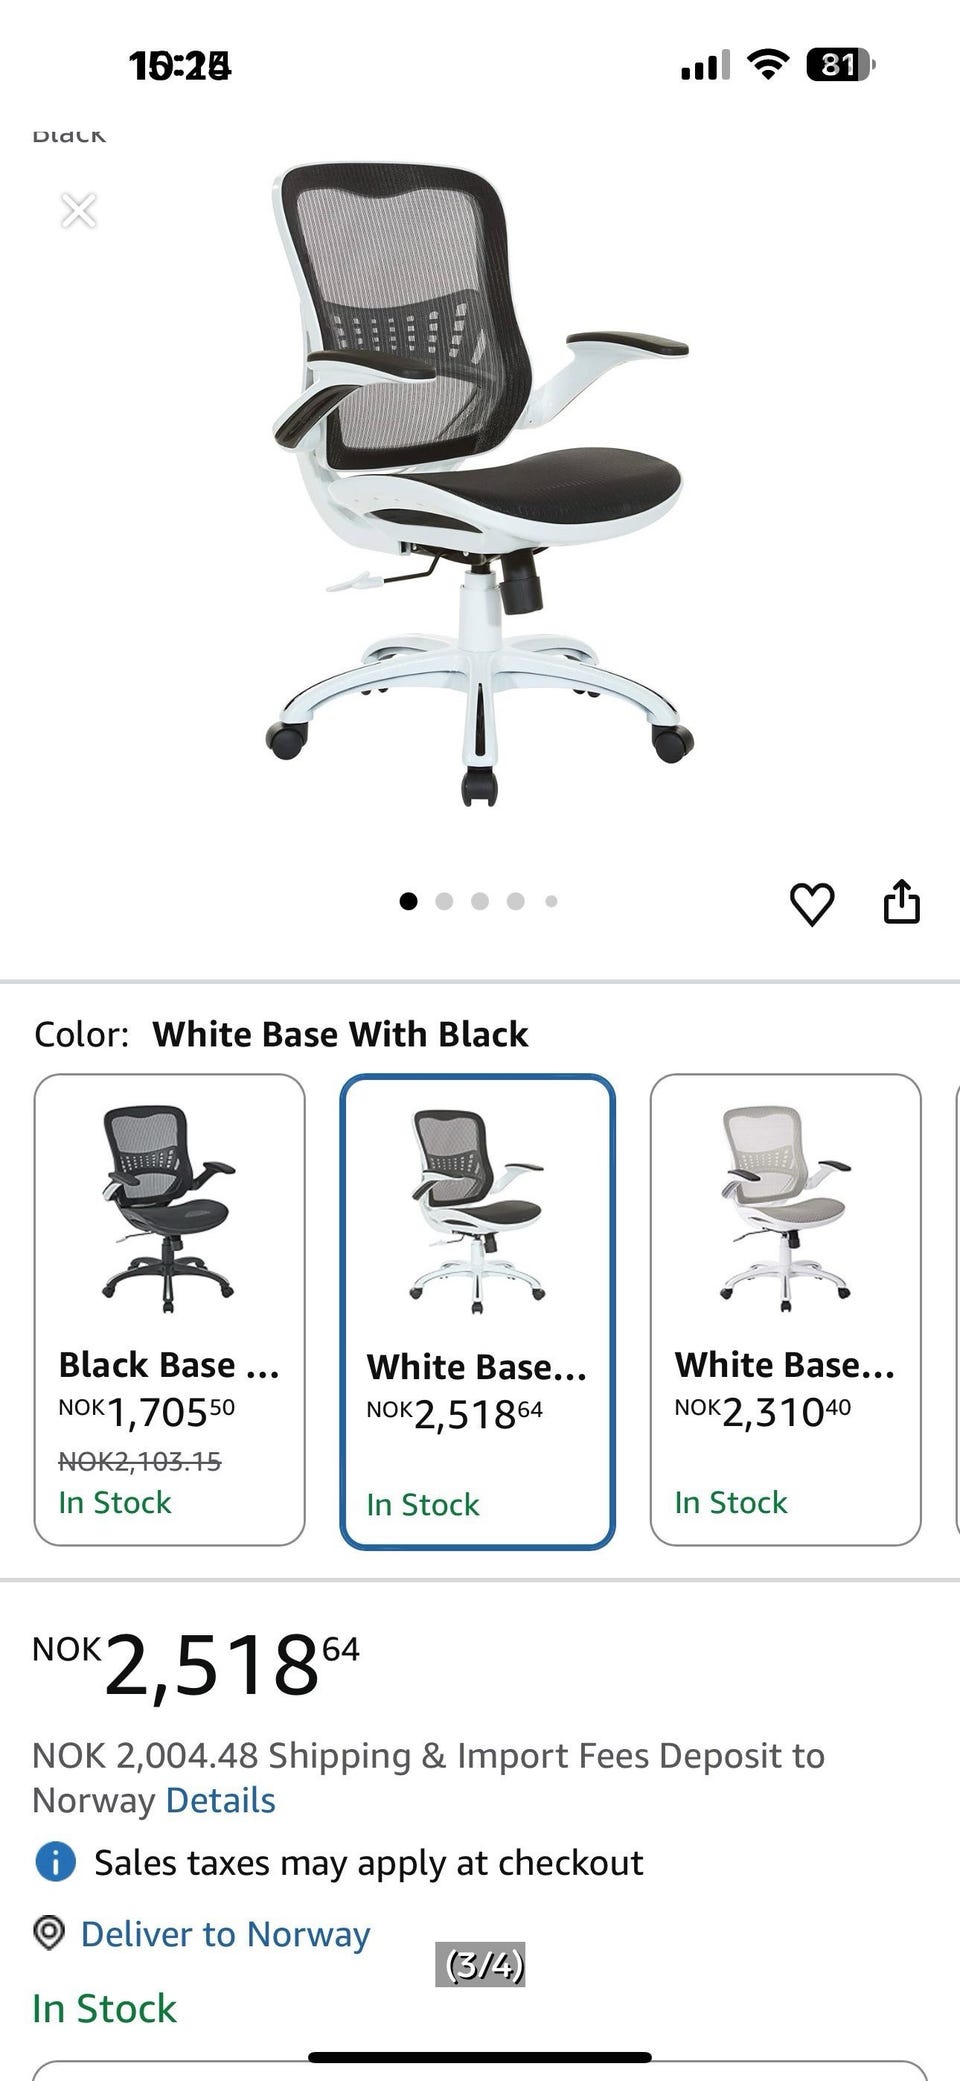The image size is (960, 2081).
Task: Tap the heart wishlist icon
Action: (812, 904)
